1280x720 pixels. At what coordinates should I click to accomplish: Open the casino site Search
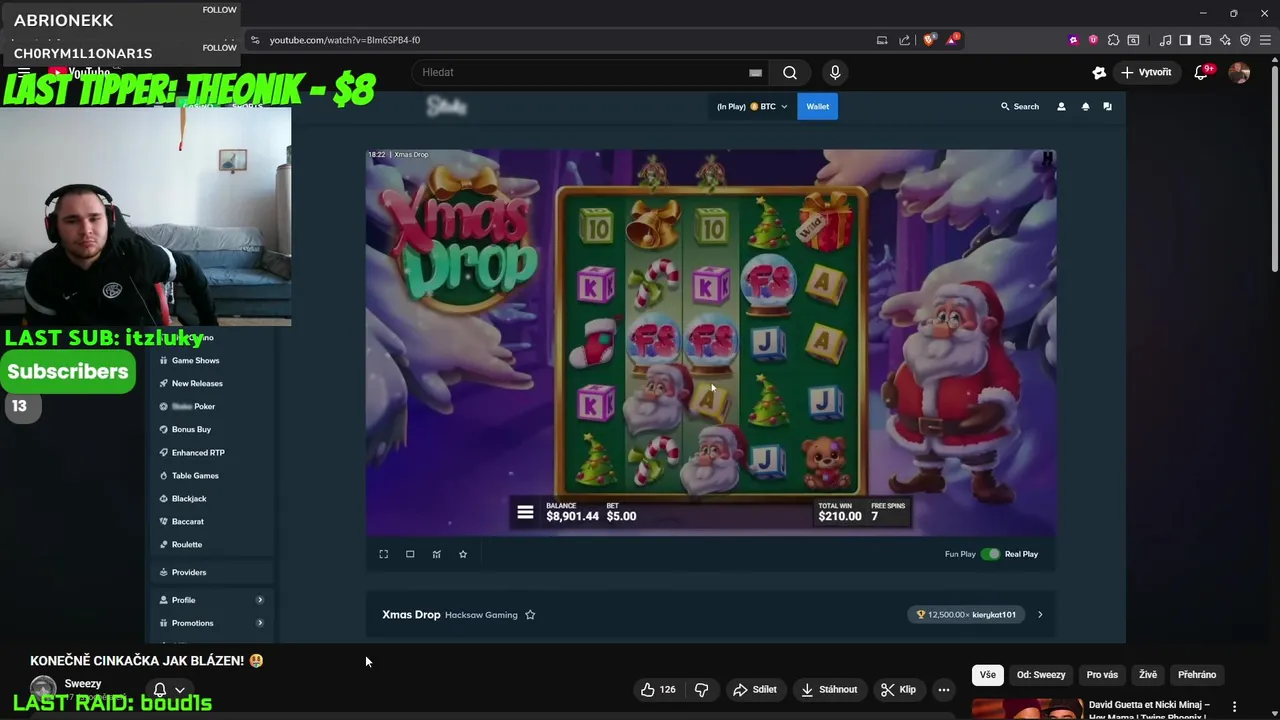(x=1020, y=106)
